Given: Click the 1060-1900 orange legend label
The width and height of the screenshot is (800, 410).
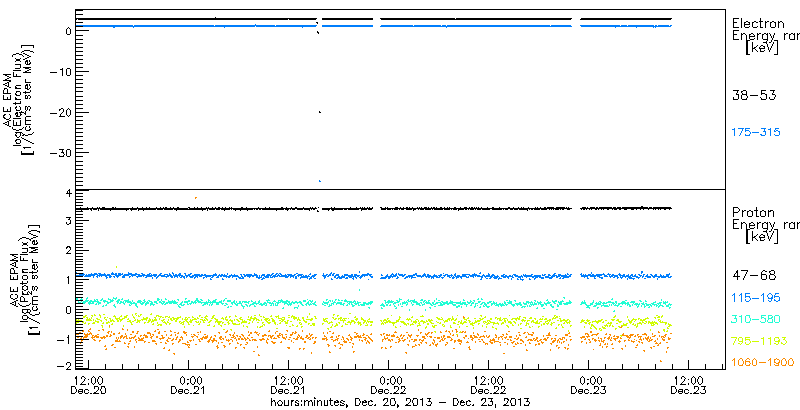Looking at the screenshot, I should pos(763,363).
